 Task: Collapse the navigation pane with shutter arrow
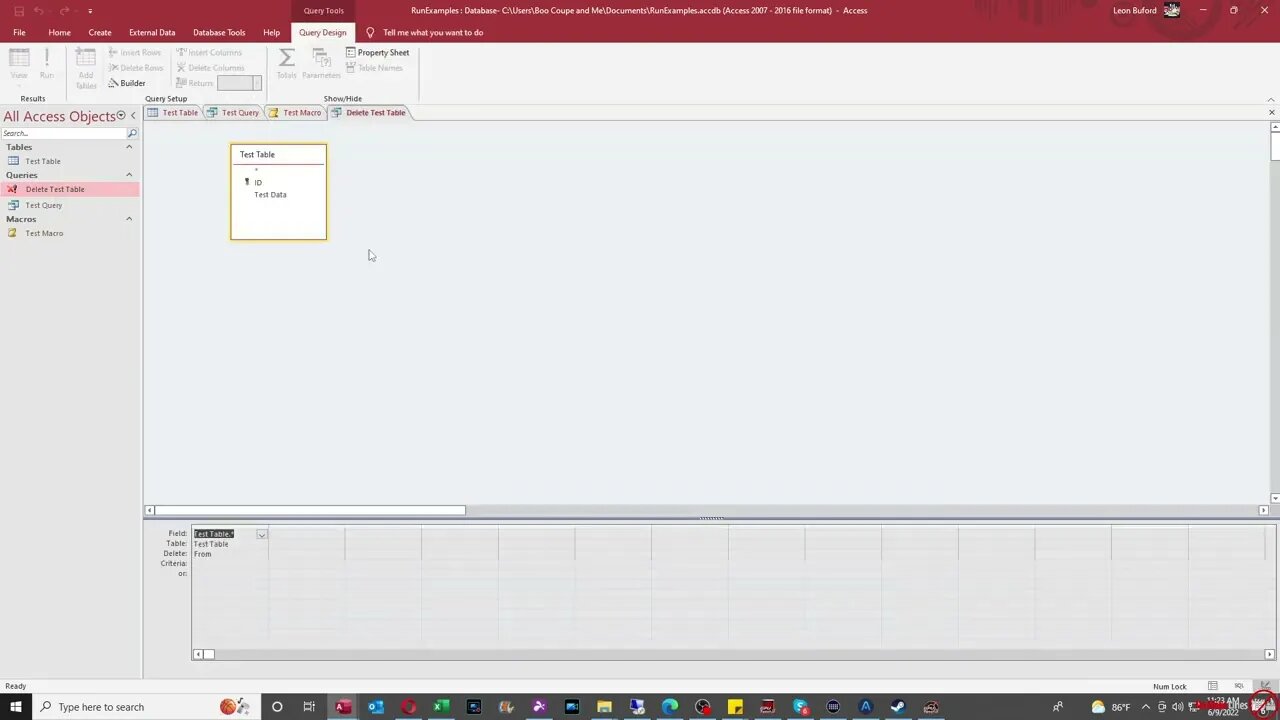pos(133,116)
